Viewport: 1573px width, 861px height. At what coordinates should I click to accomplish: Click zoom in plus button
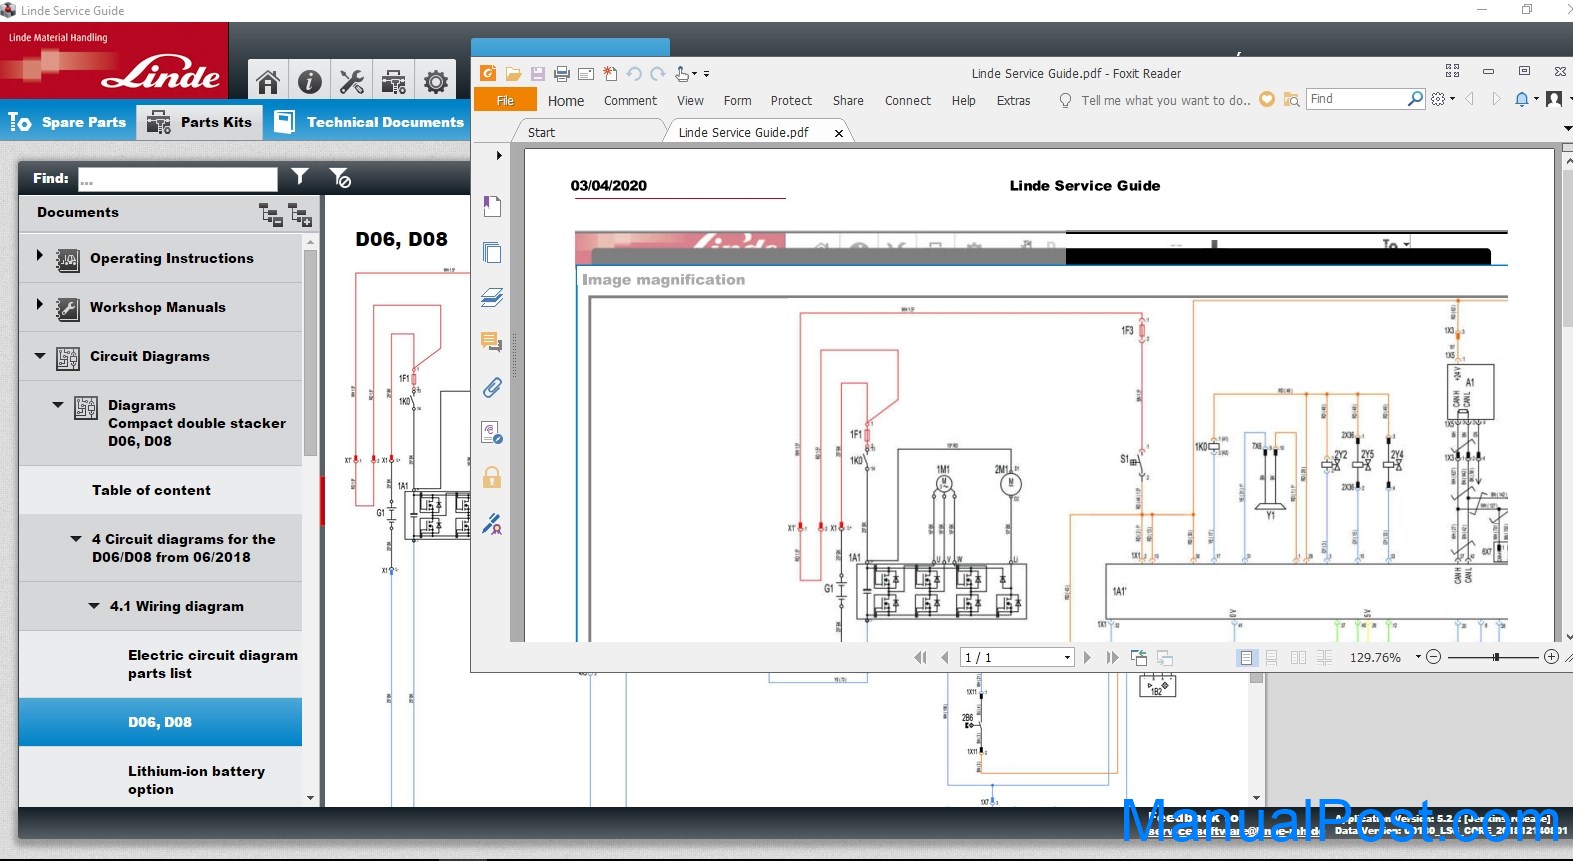[x=1551, y=657]
